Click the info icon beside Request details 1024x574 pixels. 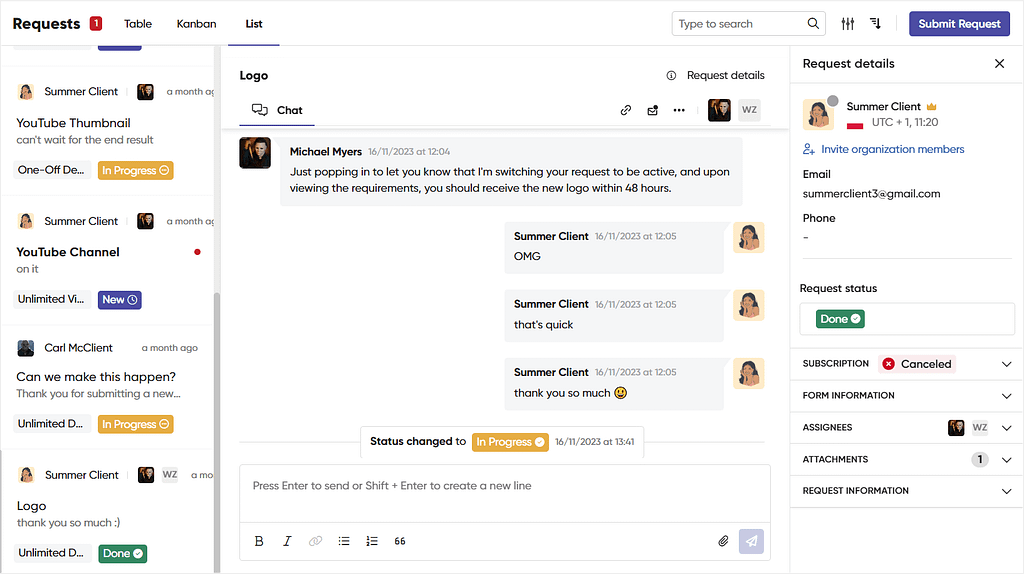pos(671,75)
